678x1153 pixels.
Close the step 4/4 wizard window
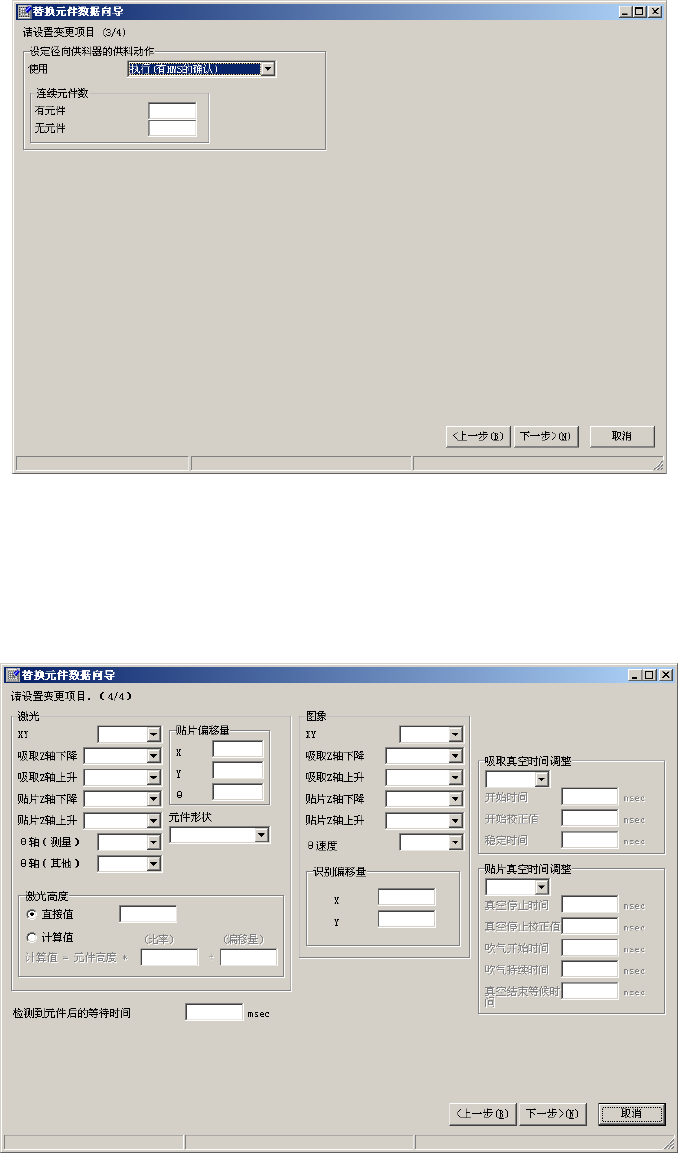(x=665, y=674)
